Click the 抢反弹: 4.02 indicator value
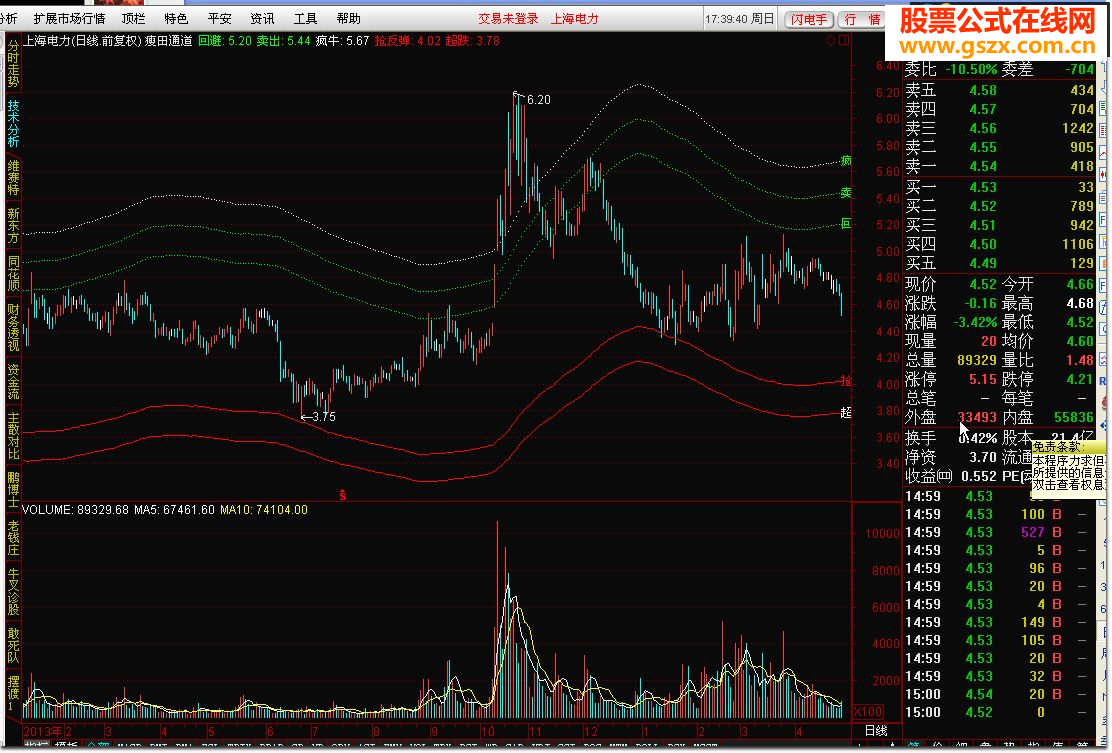Viewport: 1112px width, 753px height. pos(407,41)
